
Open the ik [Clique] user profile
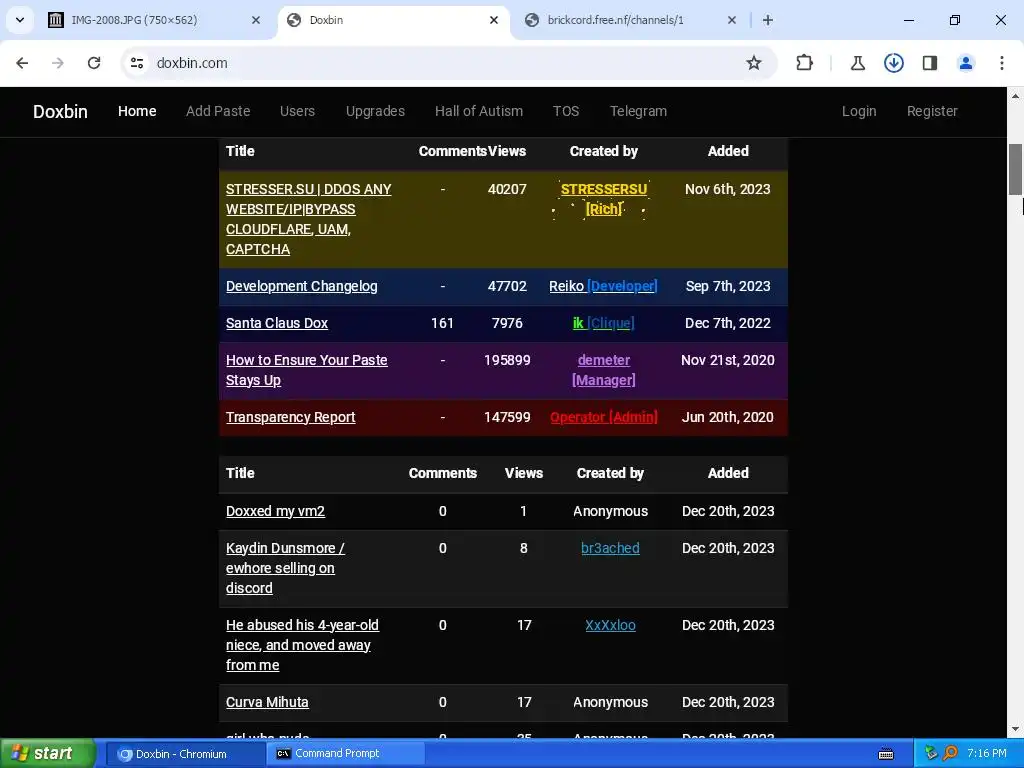(603, 323)
